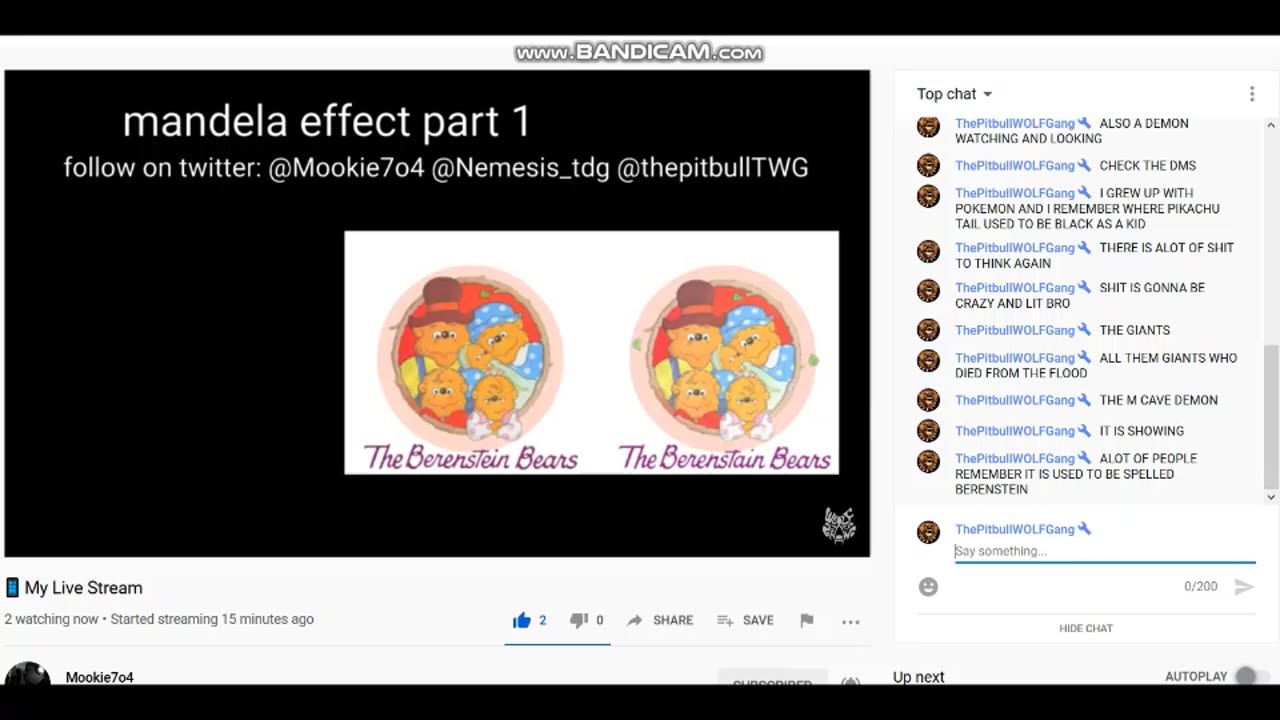The height and width of the screenshot is (720, 1280).
Task: Click author name on 'THE GIANTS' message
Action: coord(1015,330)
